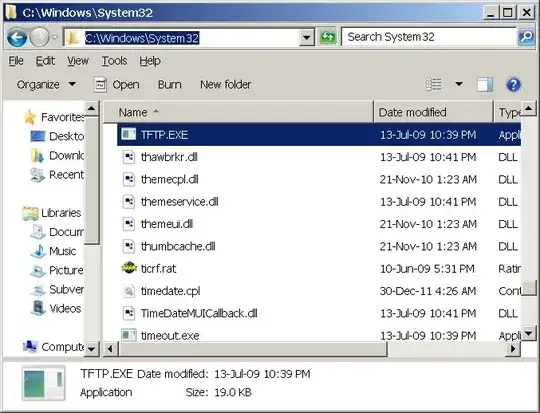540x413 pixels.
Task: Click the navigation pane scroll thumb
Action: tap(92, 181)
